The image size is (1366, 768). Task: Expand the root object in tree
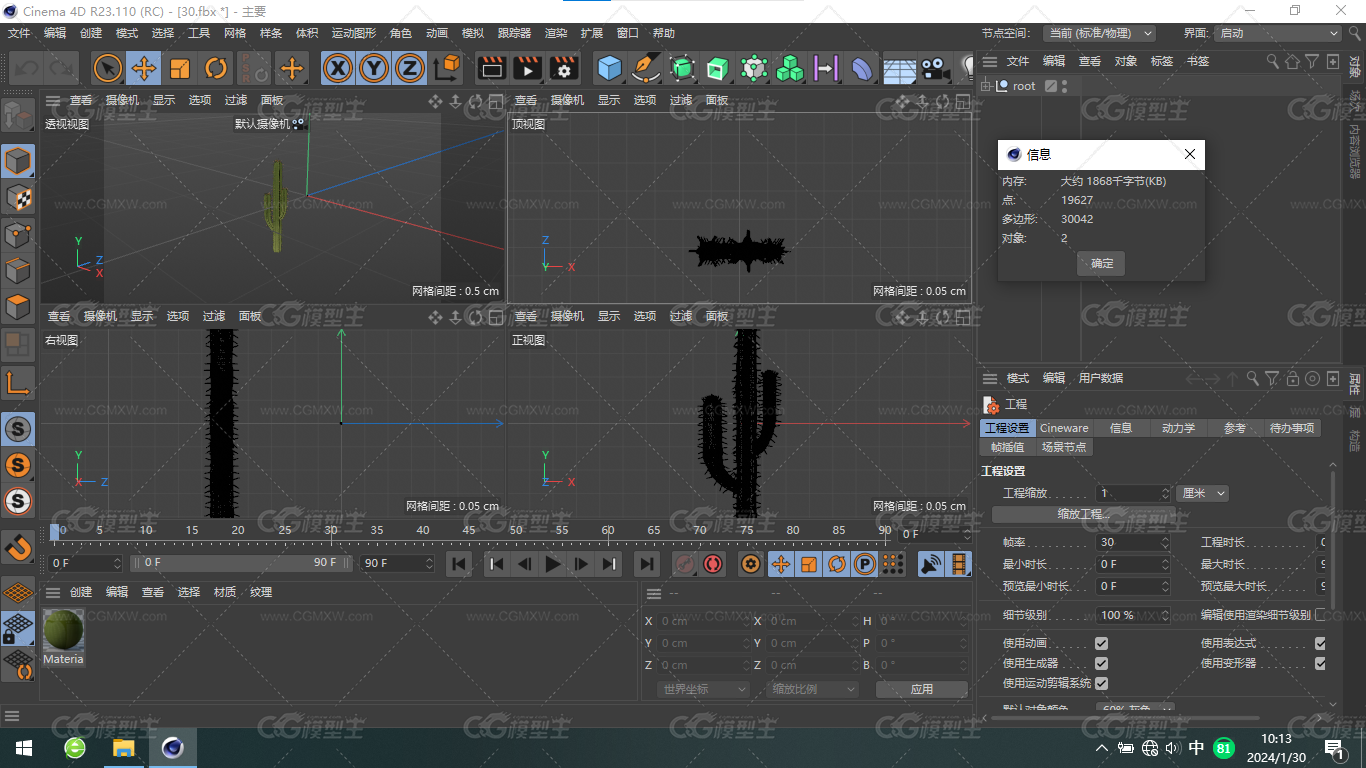(986, 86)
